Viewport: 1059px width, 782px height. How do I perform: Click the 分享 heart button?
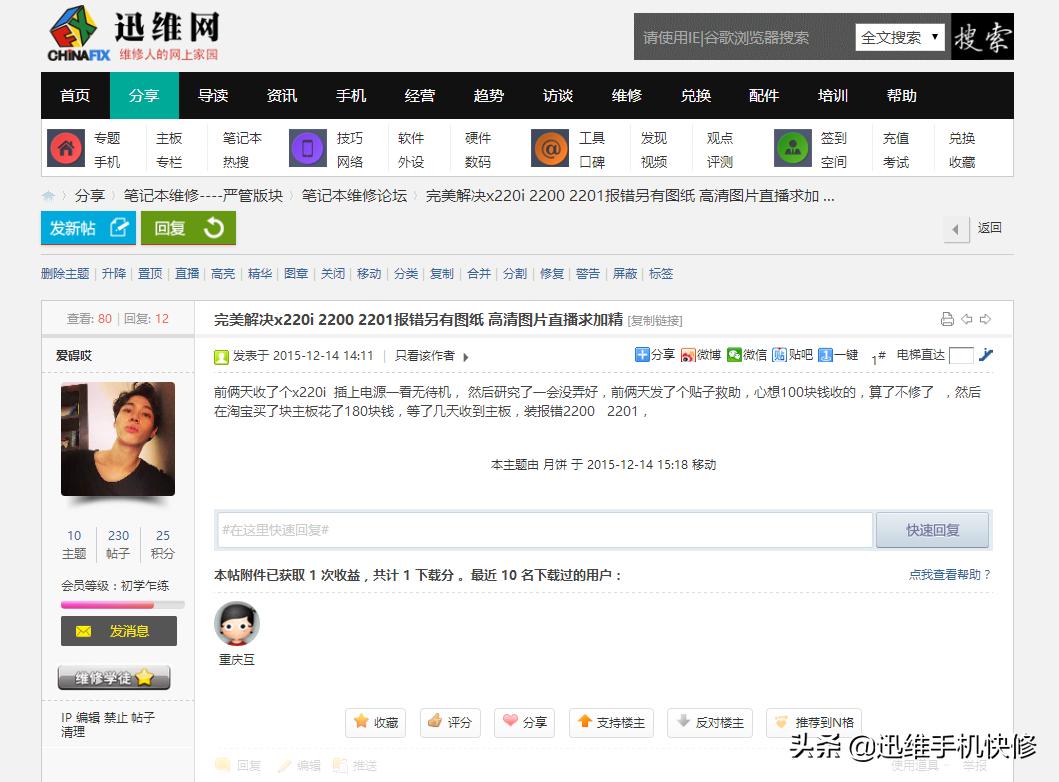coord(524,723)
